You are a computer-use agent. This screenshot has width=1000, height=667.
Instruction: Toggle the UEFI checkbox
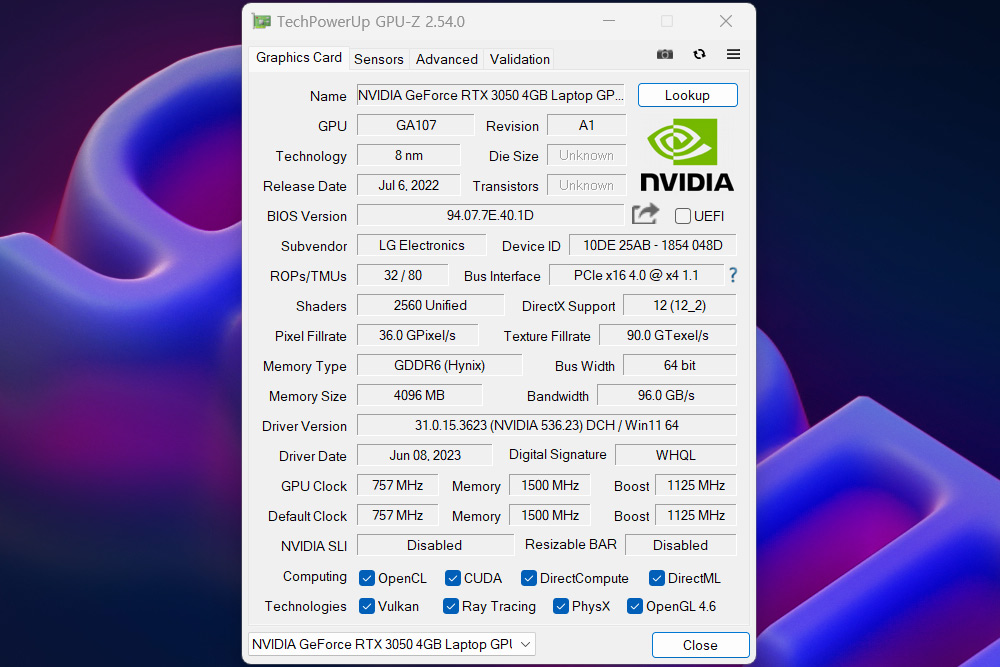click(x=682, y=216)
